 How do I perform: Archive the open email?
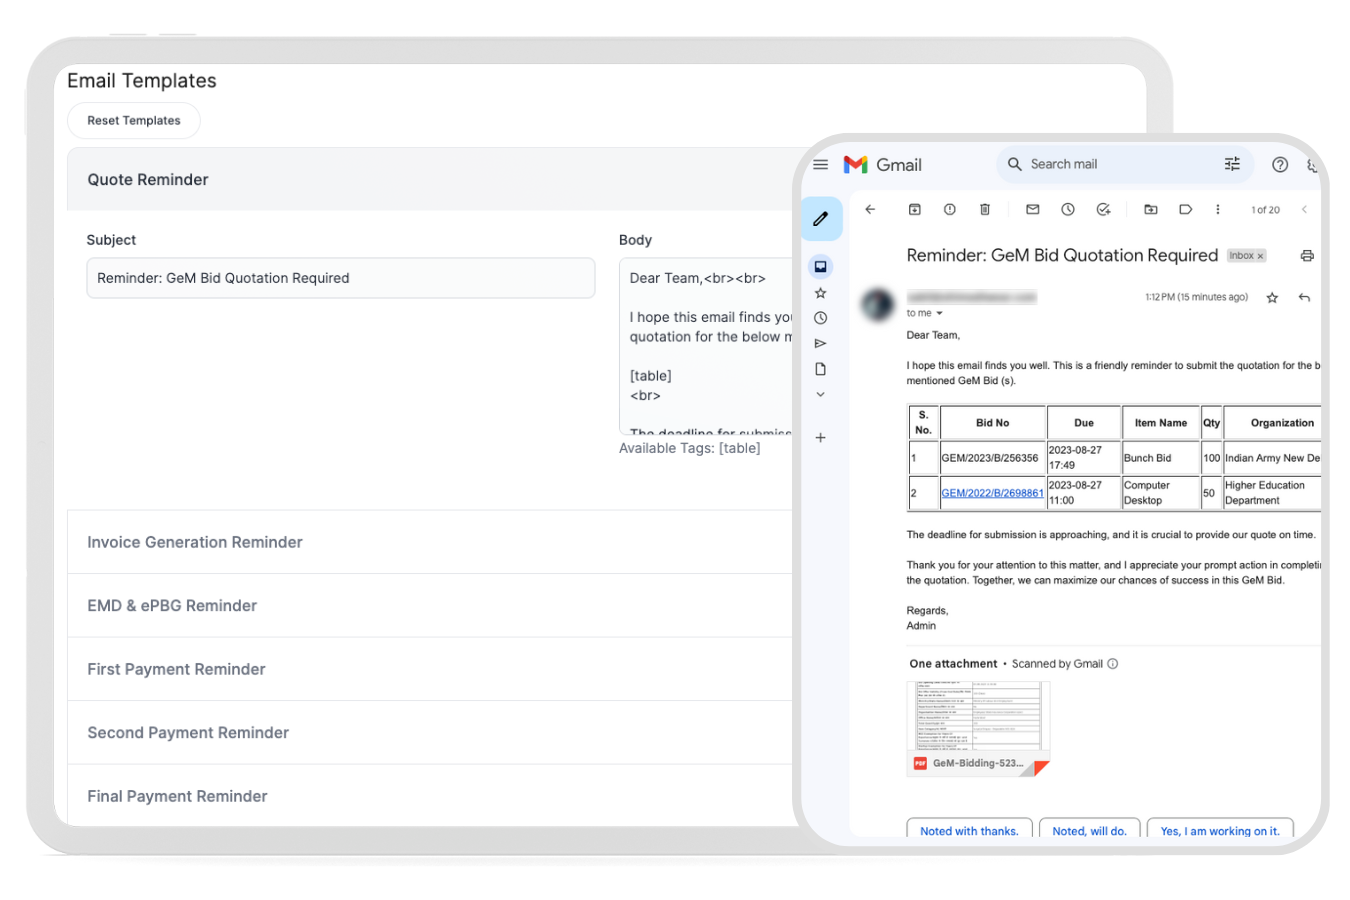914,209
